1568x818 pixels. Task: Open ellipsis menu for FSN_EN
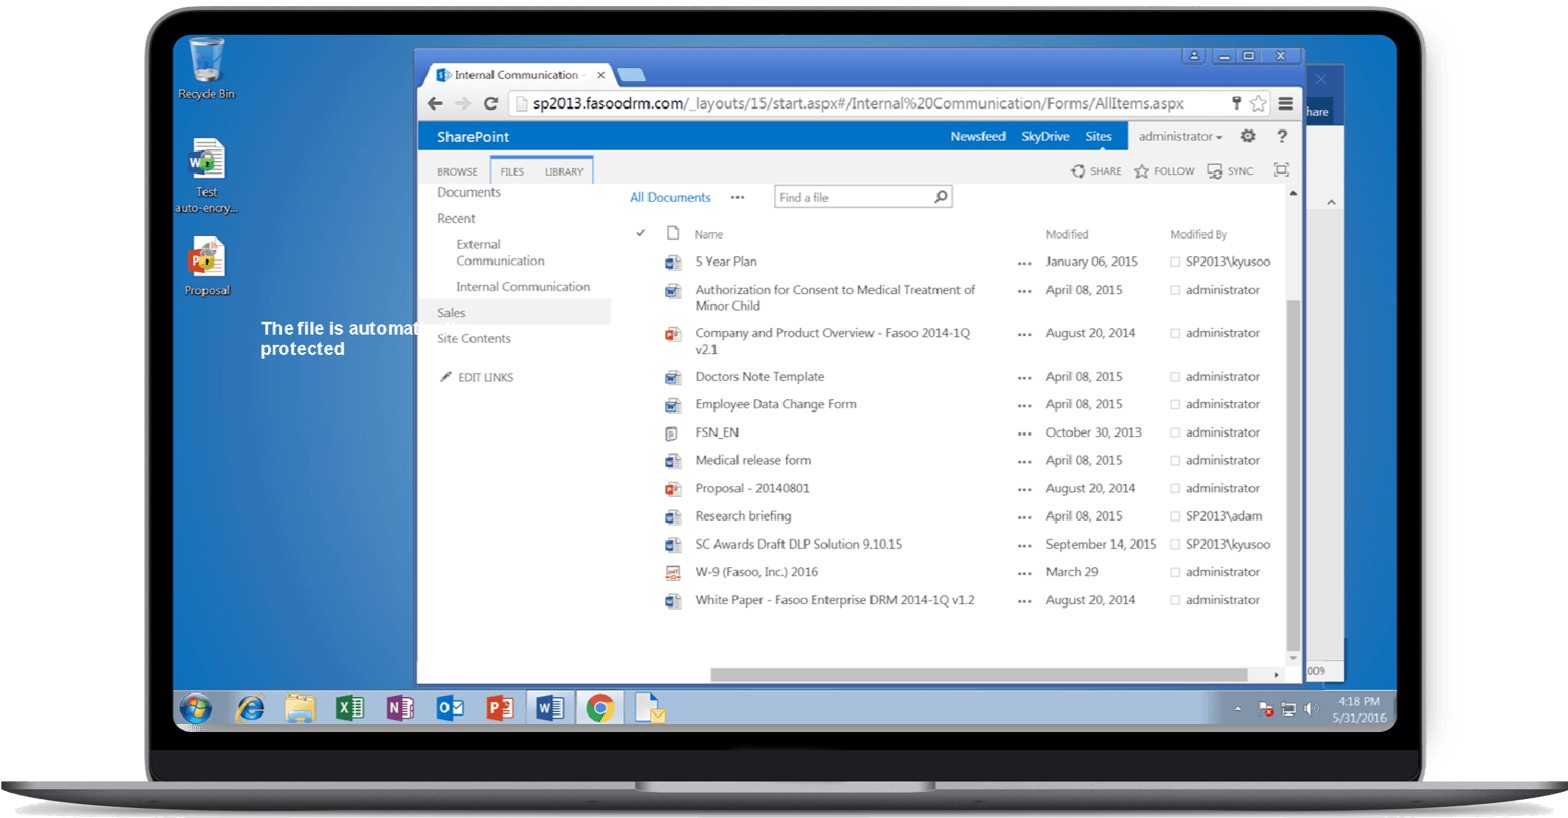[x=1024, y=435]
